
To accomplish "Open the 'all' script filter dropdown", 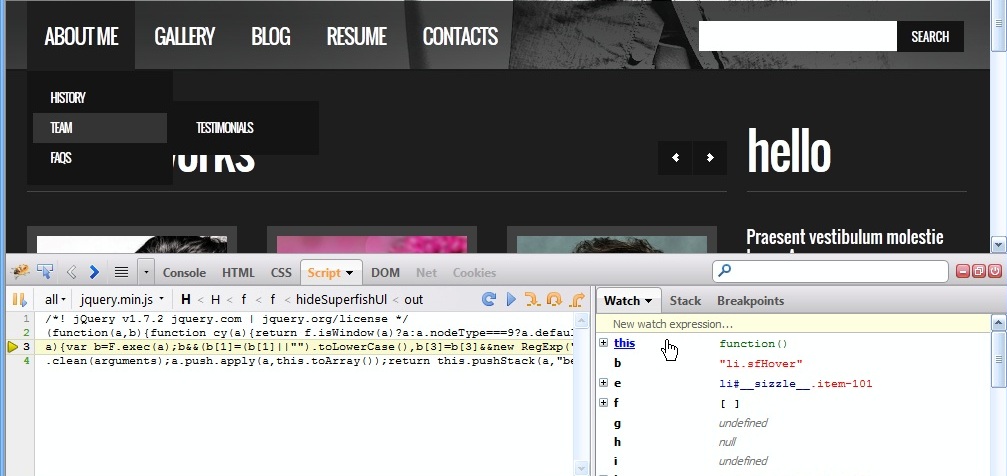I will [55, 299].
